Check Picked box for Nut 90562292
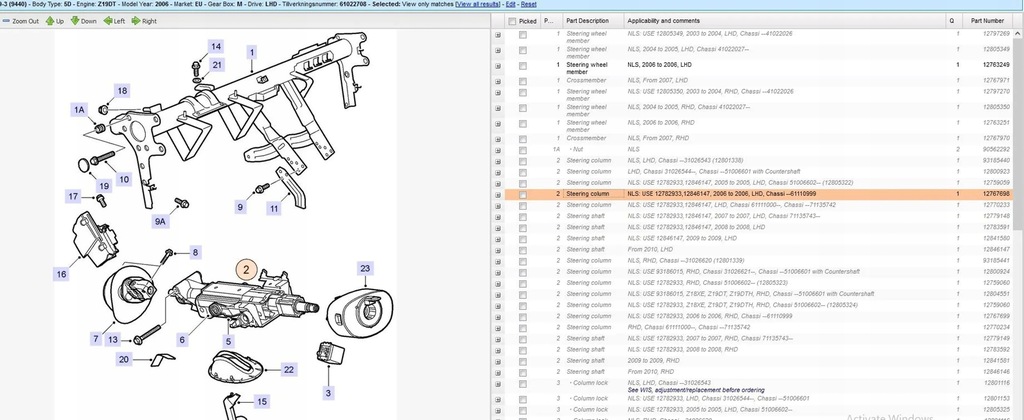1024x420 pixels. click(x=522, y=150)
